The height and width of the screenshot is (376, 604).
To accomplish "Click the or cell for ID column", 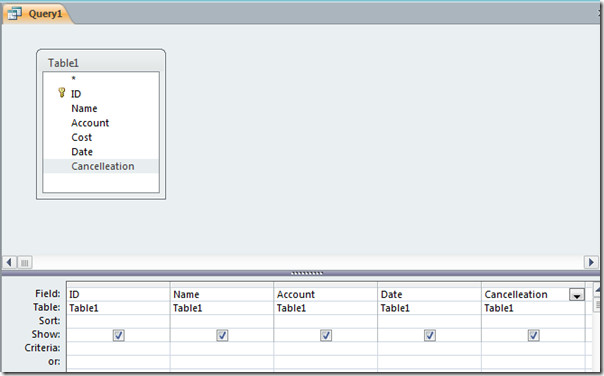I will tap(118, 362).
